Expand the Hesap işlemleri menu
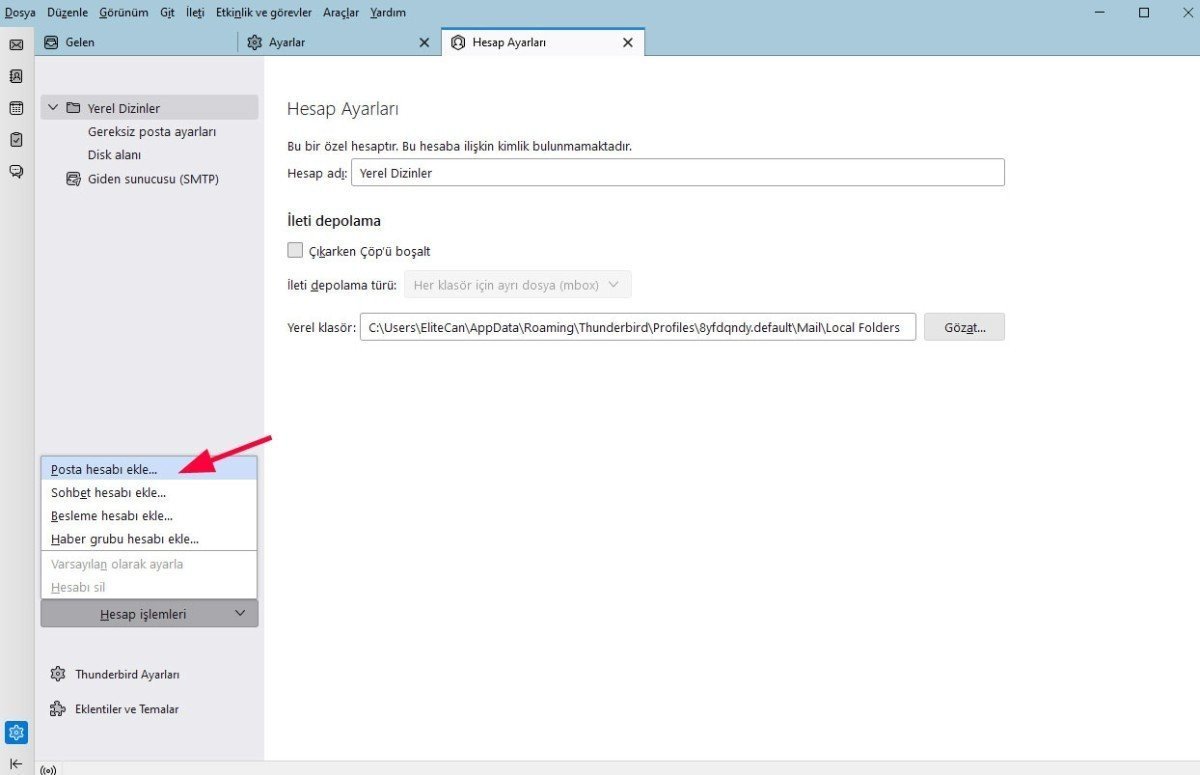This screenshot has width=1200, height=775. coord(148,613)
